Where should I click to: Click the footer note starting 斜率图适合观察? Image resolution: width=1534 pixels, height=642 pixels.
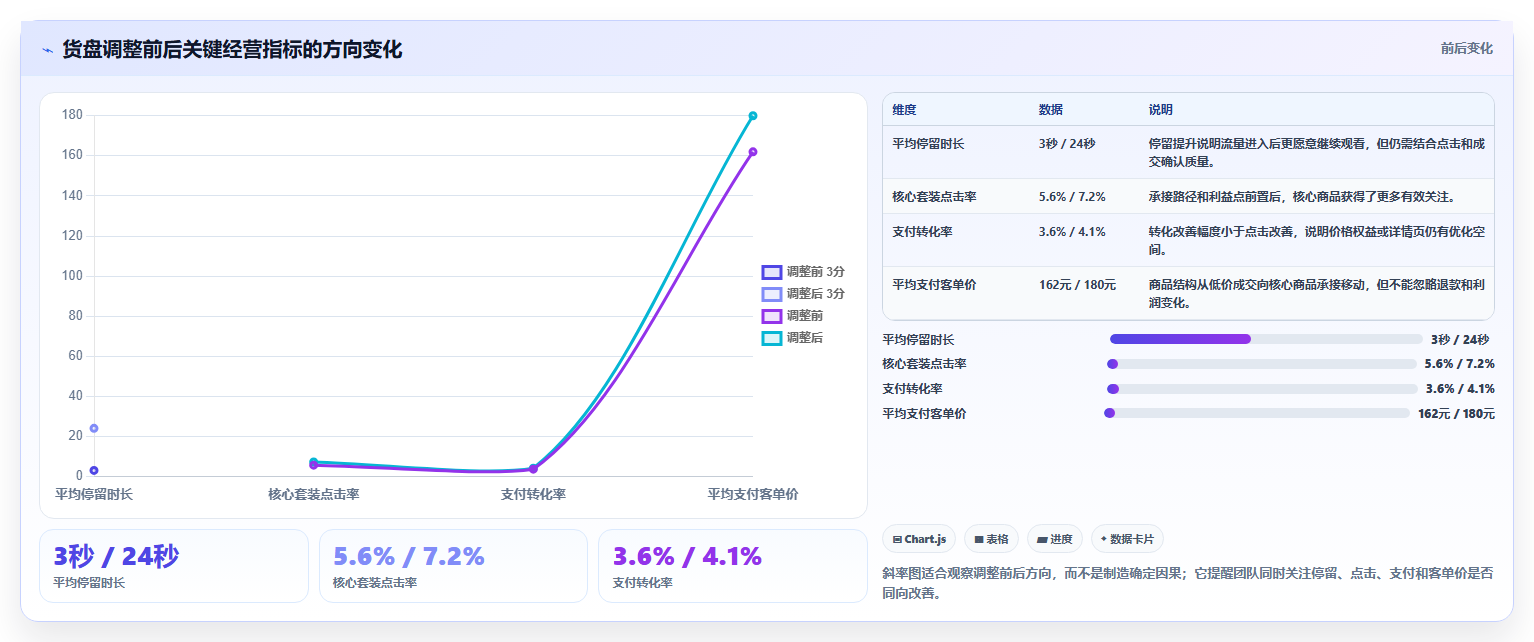click(x=1188, y=584)
